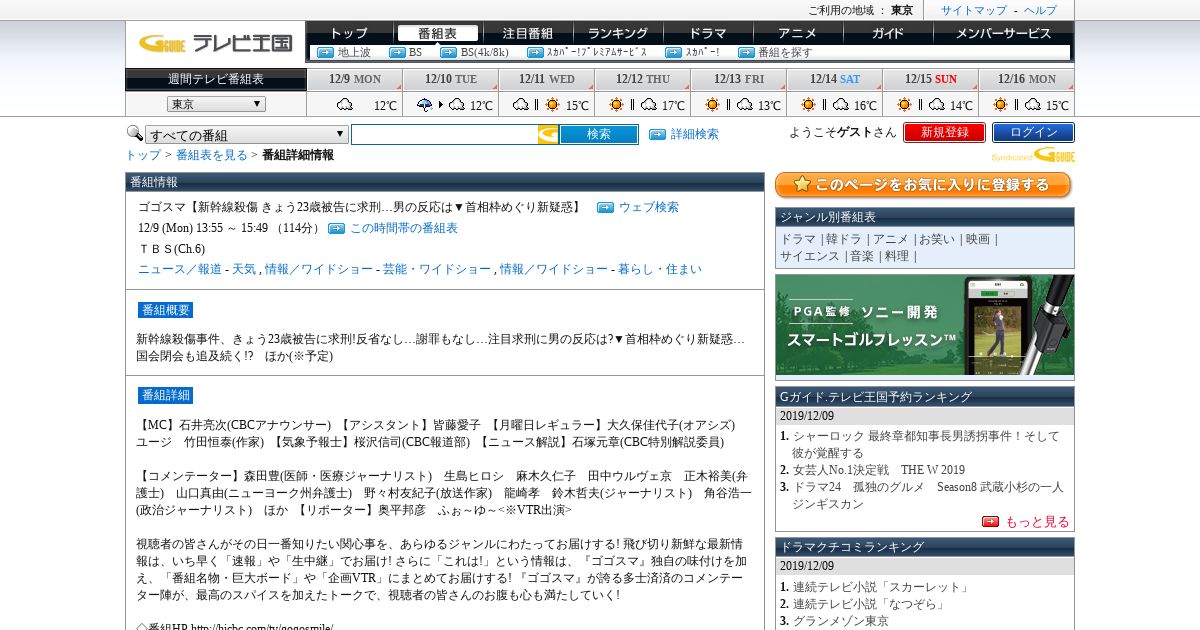Select 12/16 MON date column

pos(1026,79)
